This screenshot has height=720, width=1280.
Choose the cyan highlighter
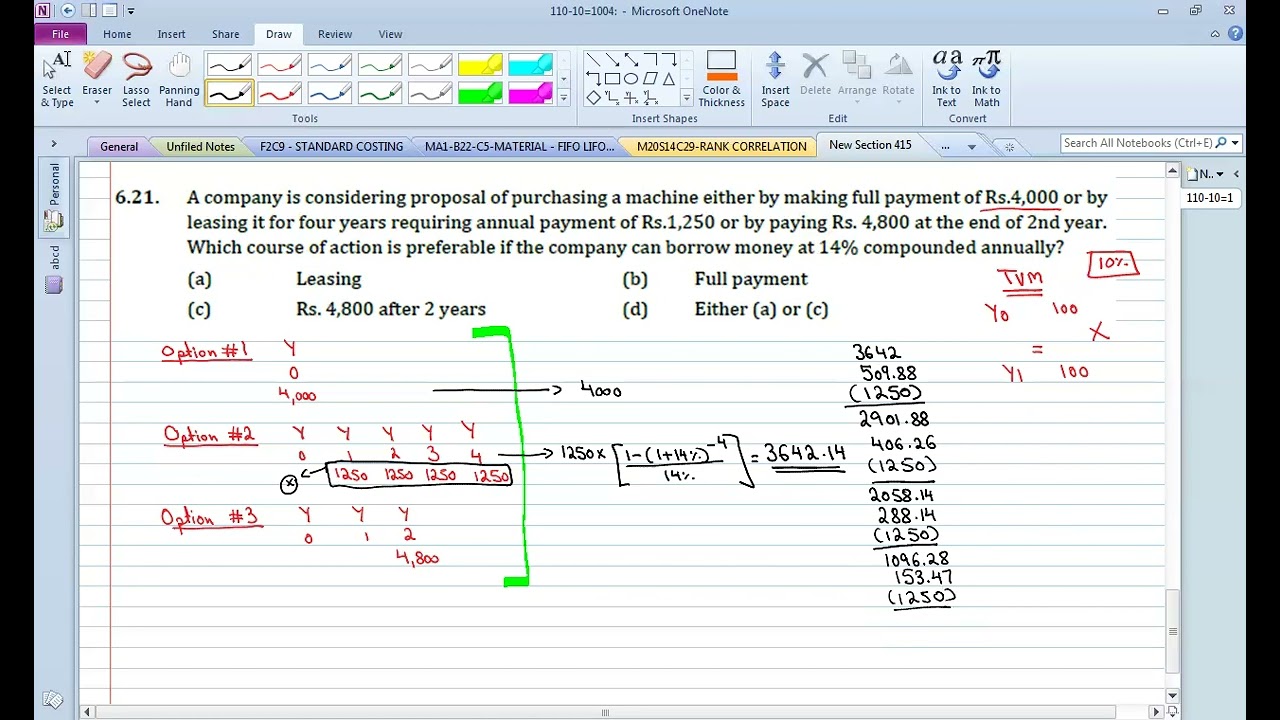[x=529, y=66]
